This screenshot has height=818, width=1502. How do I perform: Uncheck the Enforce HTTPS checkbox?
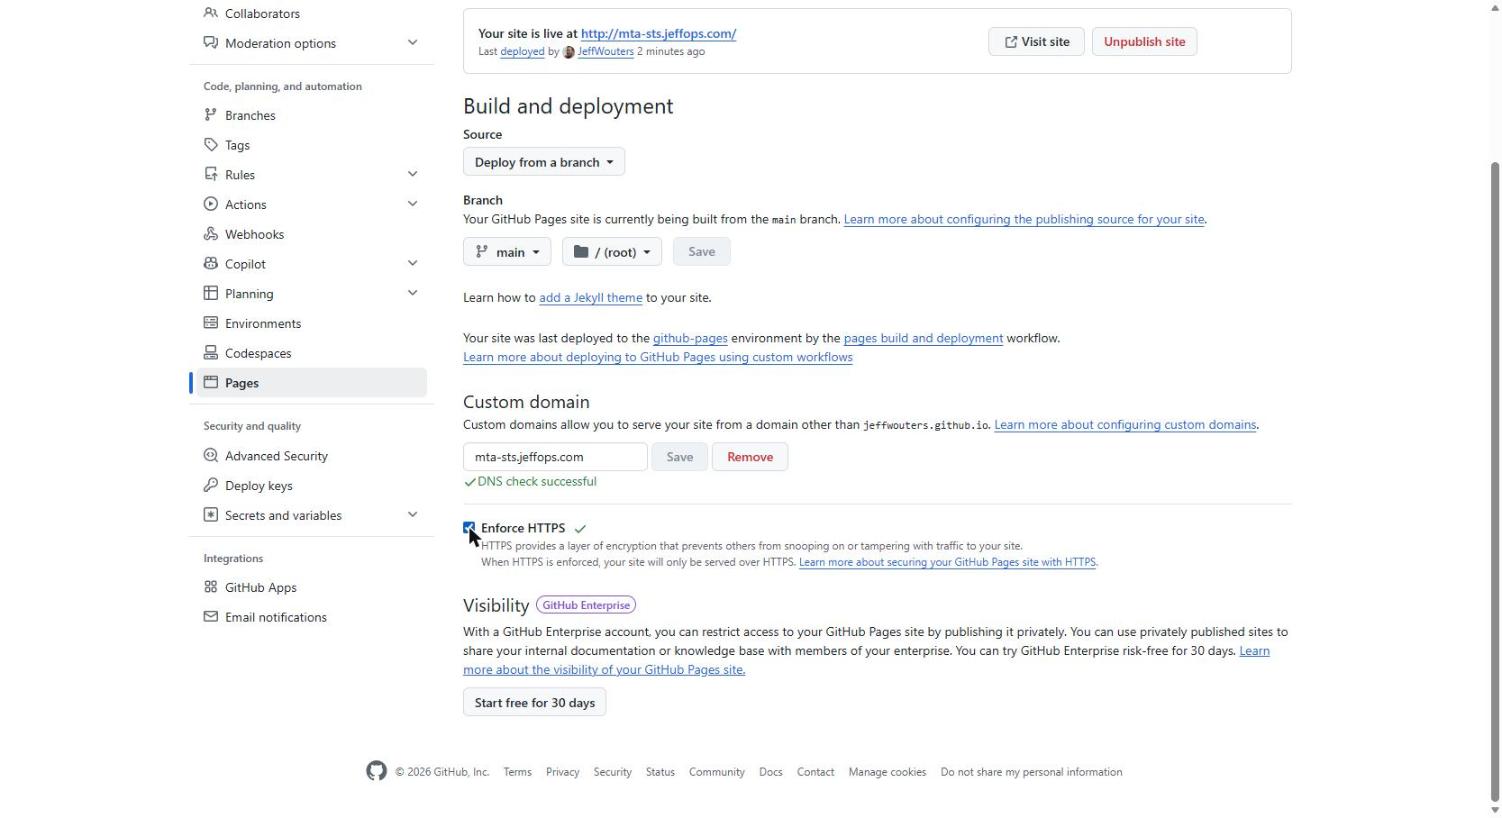click(469, 528)
